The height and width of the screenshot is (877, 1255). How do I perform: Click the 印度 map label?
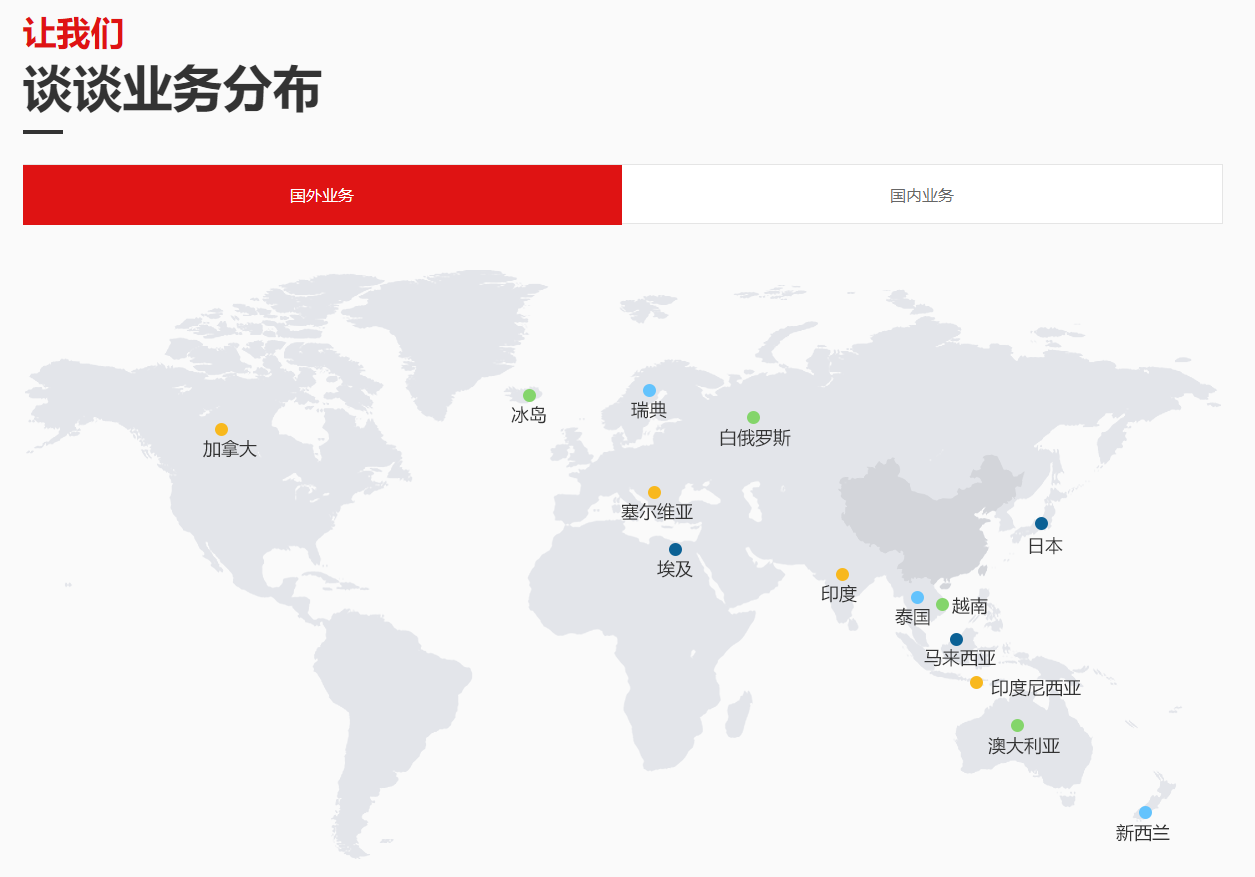pos(839,594)
